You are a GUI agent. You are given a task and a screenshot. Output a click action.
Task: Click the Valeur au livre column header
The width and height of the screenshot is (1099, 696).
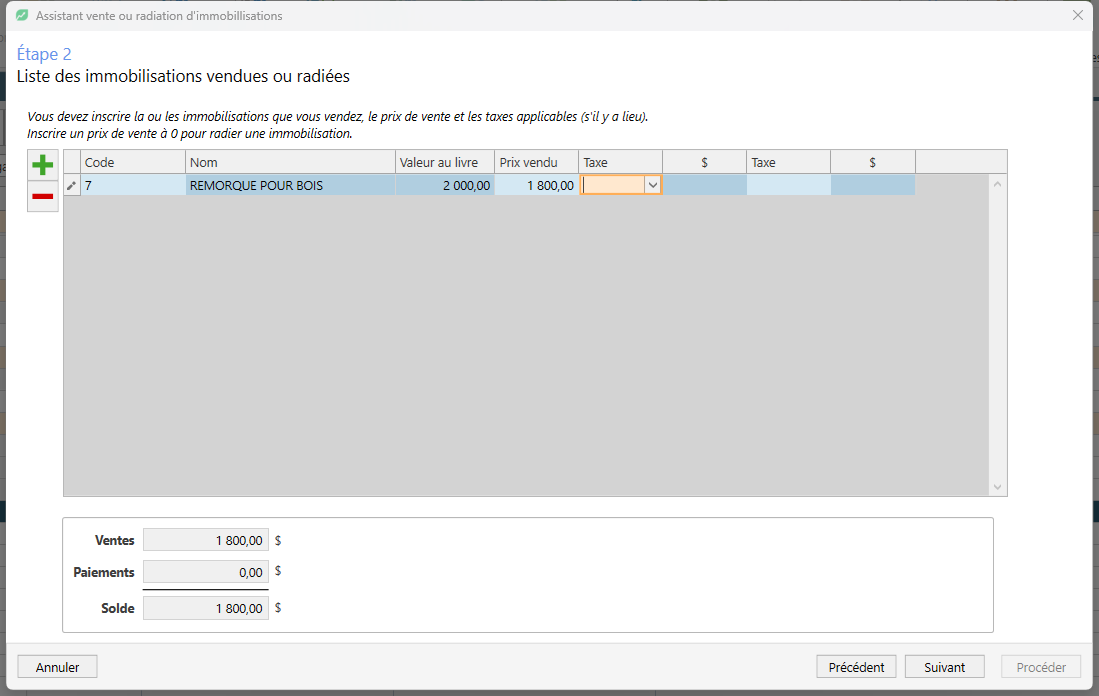click(444, 163)
